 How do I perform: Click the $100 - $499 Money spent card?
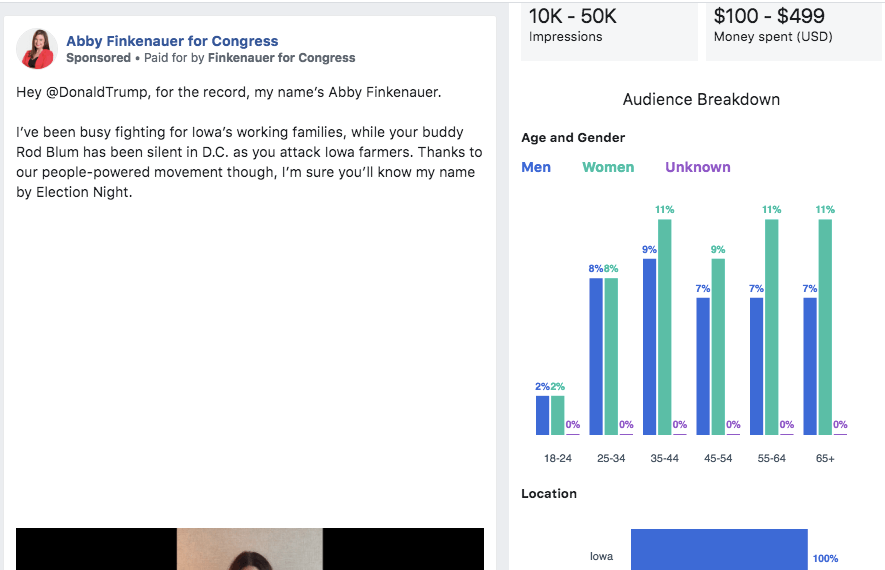point(793,28)
